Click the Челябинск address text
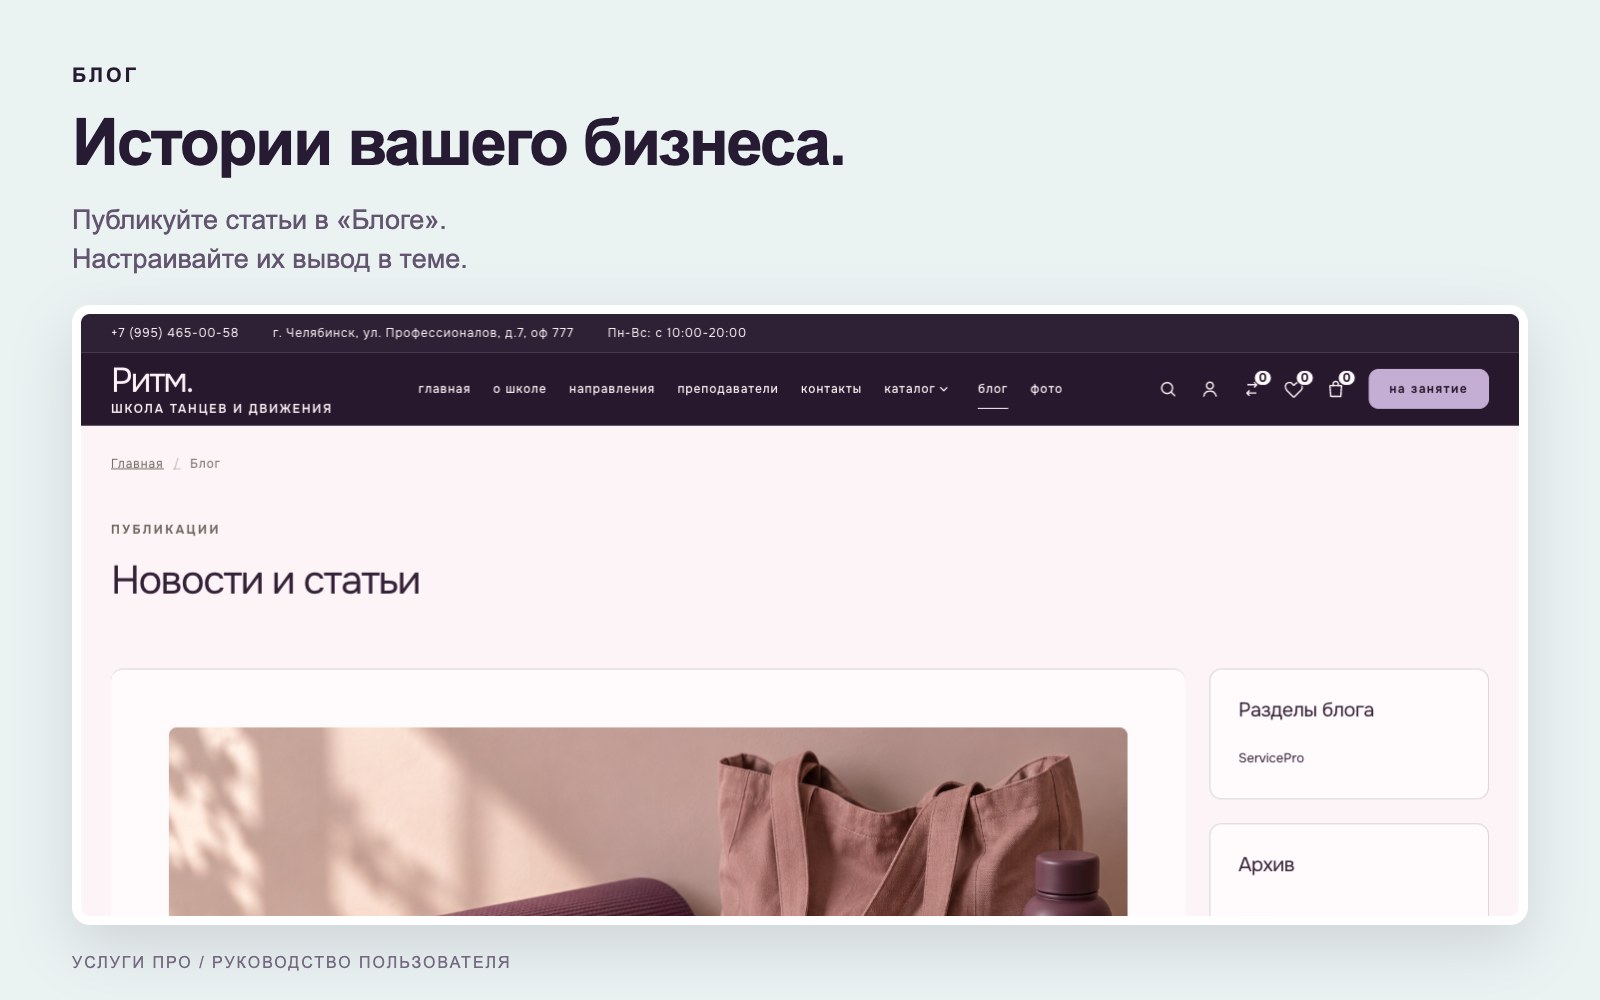The height and width of the screenshot is (1000, 1600). click(x=423, y=333)
